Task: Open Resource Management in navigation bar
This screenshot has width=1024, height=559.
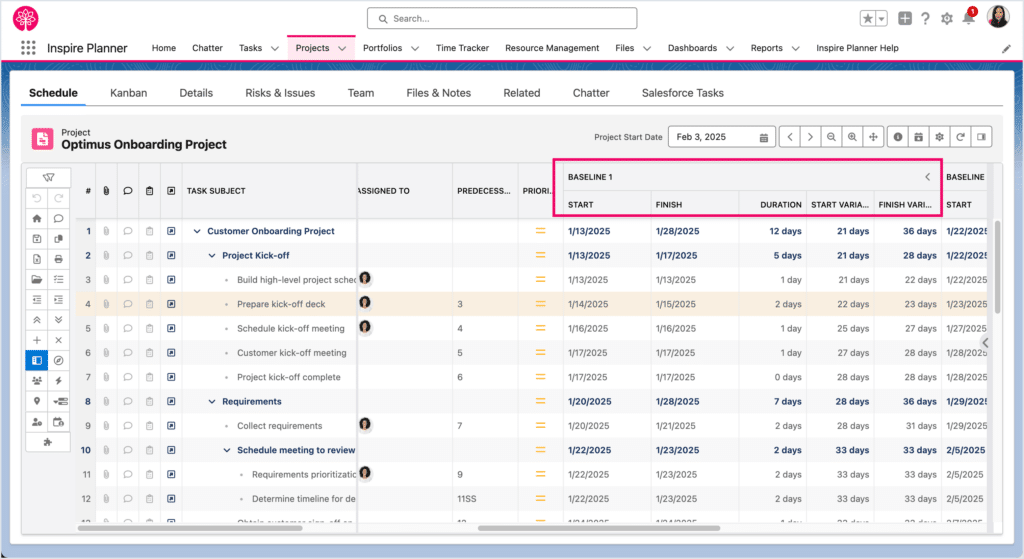Action: coord(552,48)
